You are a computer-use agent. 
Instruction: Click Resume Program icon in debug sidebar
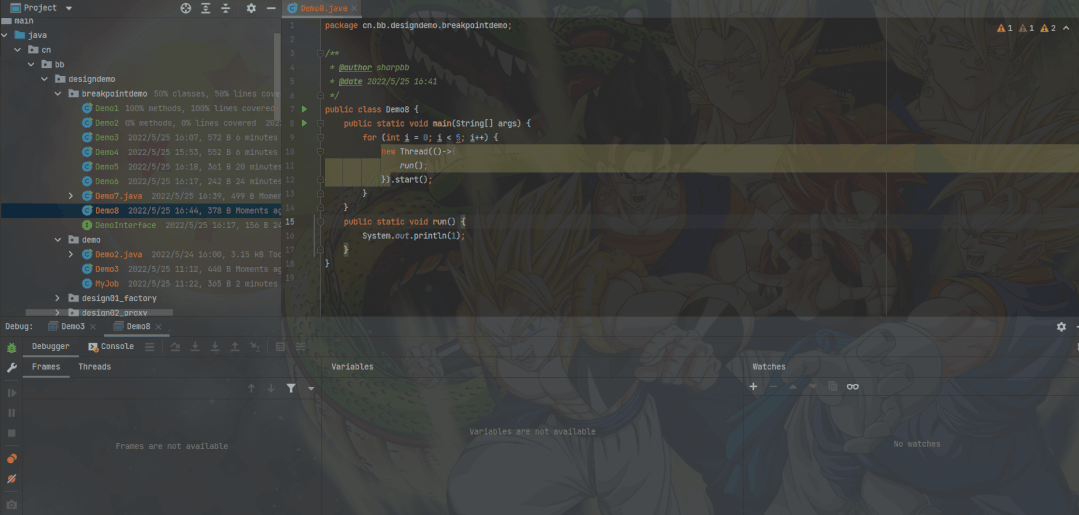click(11, 393)
